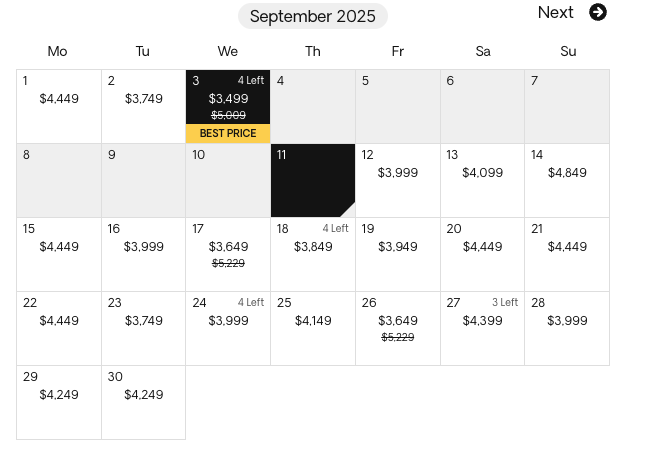
Task: Choose September 1 priced at $4,449
Action: pos(59,106)
